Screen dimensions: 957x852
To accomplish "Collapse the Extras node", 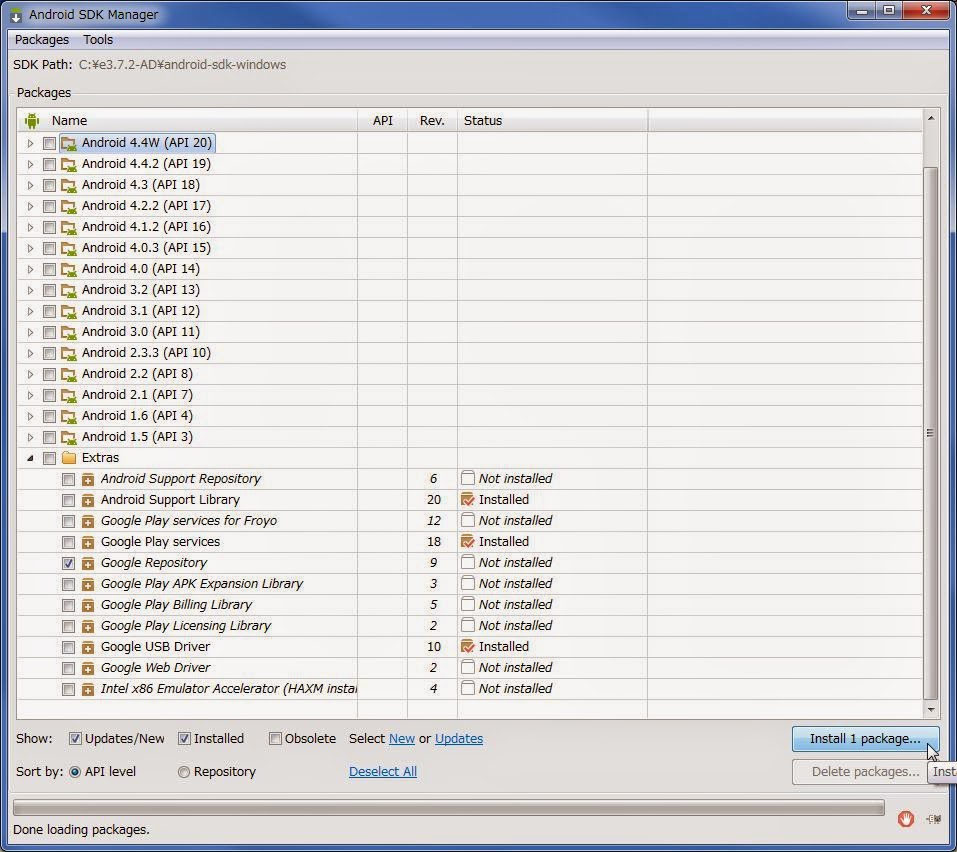I will pyautogui.click(x=30, y=458).
